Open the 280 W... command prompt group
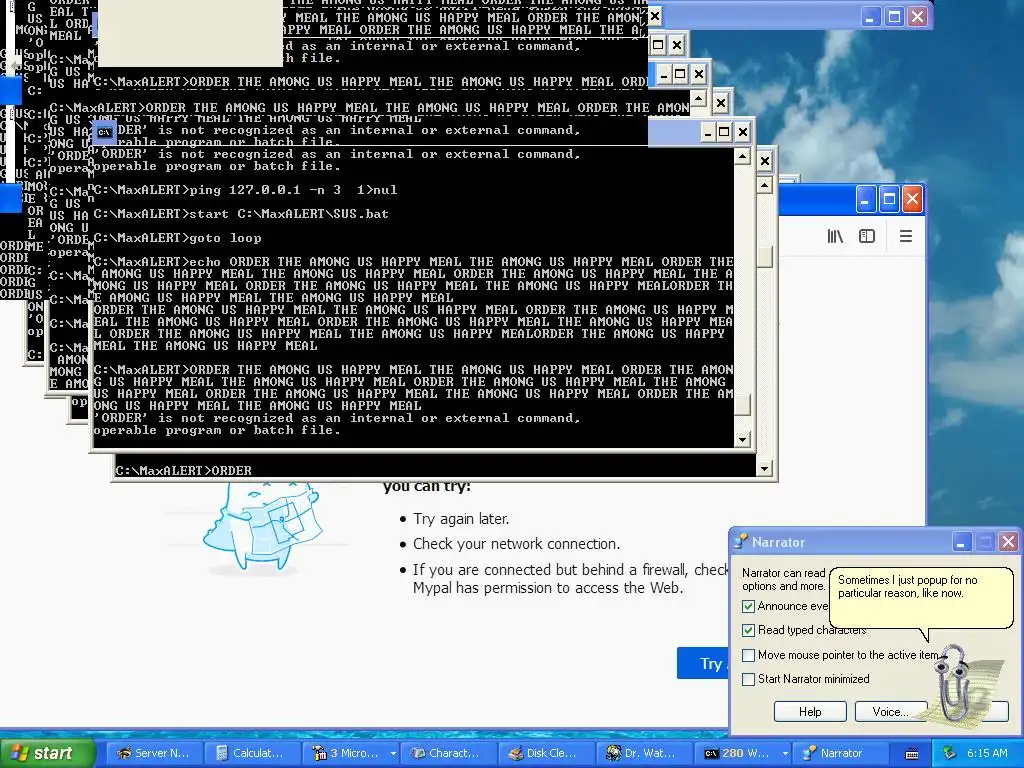Image resolution: width=1024 pixels, height=768 pixels. [x=736, y=753]
